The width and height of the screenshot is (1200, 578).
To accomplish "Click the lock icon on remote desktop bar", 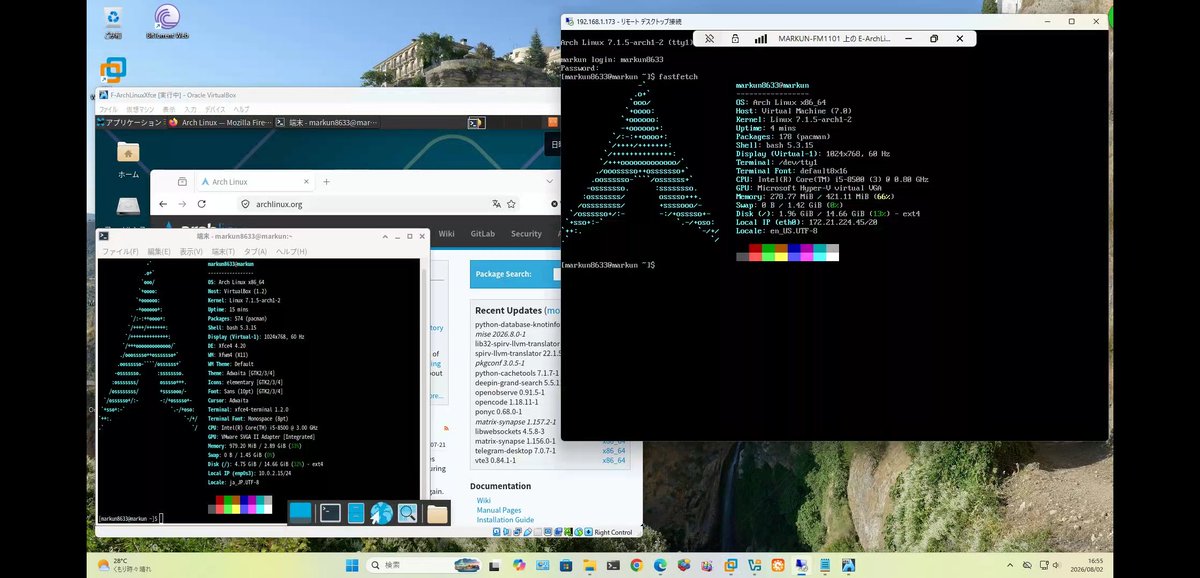I will point(735,38).
